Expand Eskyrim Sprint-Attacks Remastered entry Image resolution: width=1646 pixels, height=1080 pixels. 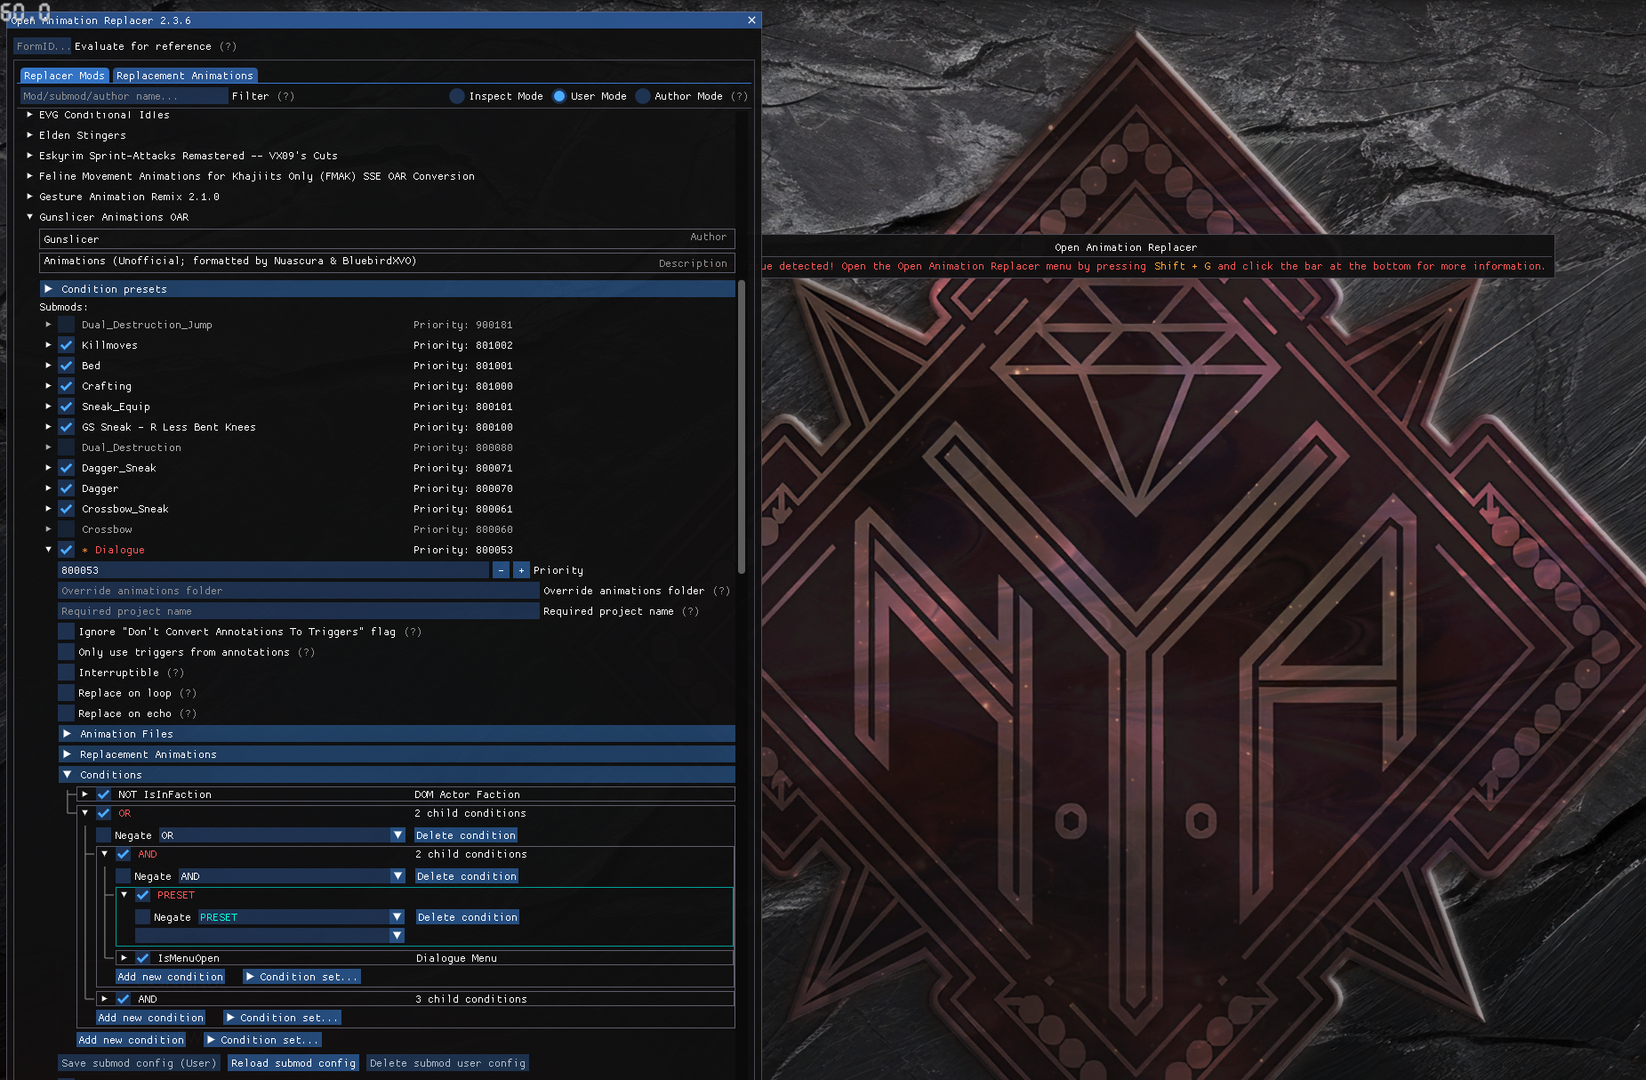[x=30, y=156]
